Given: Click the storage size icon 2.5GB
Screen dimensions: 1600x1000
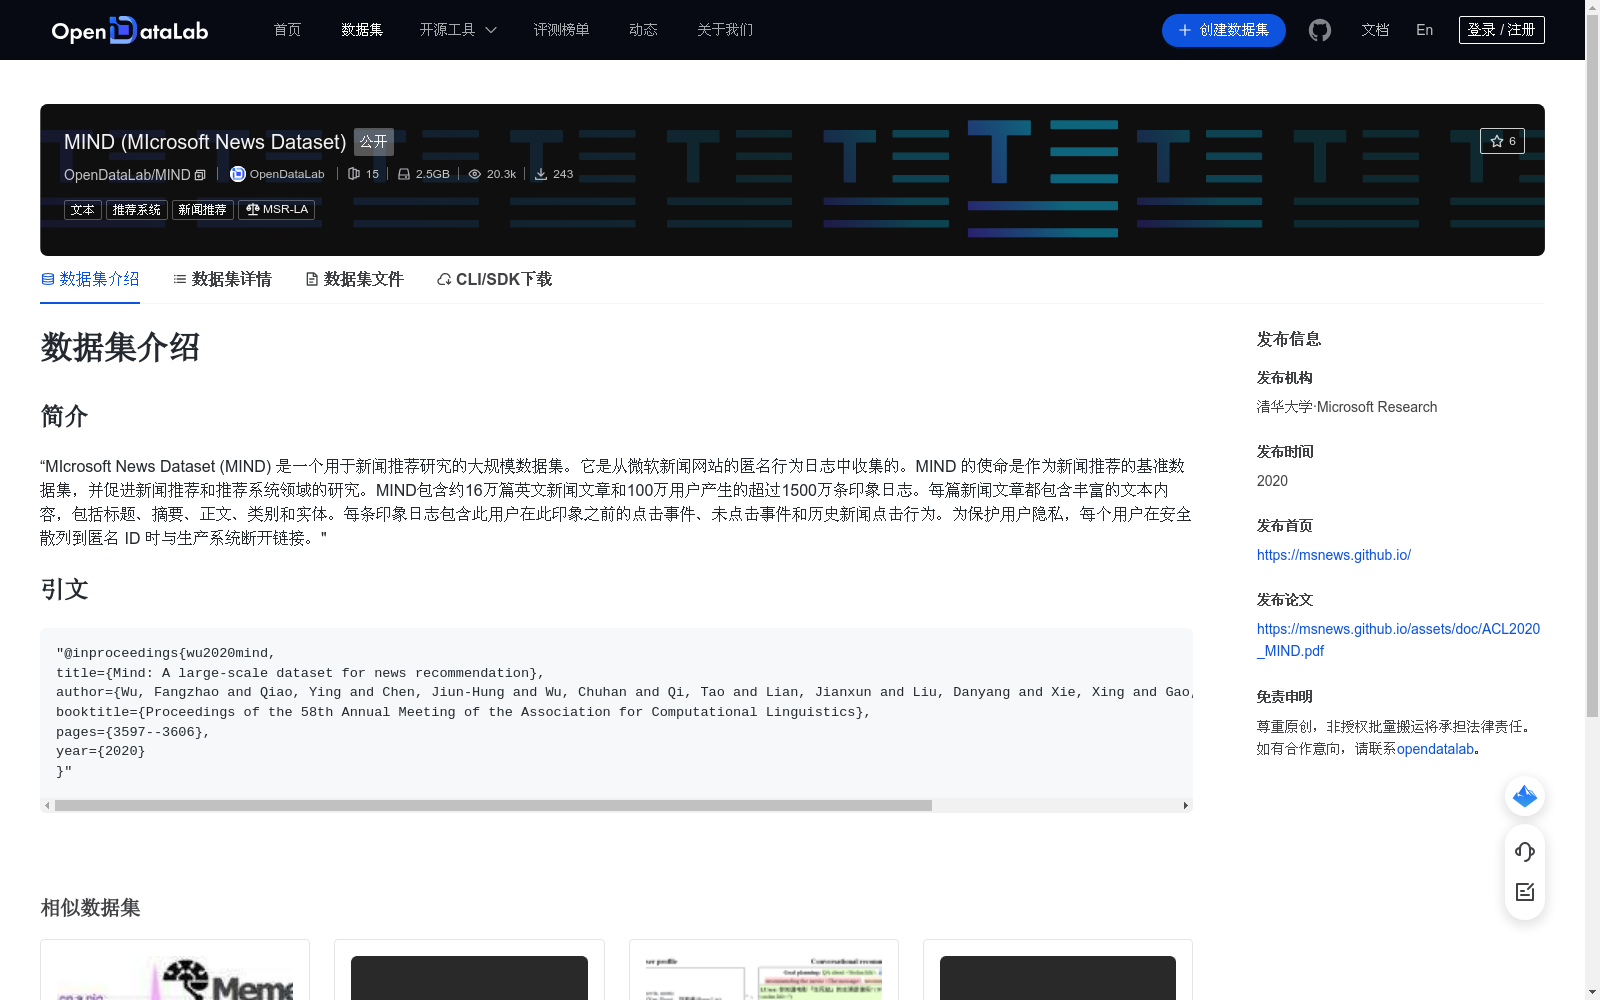Looking at the screenshot, I should tap(404, 174).
